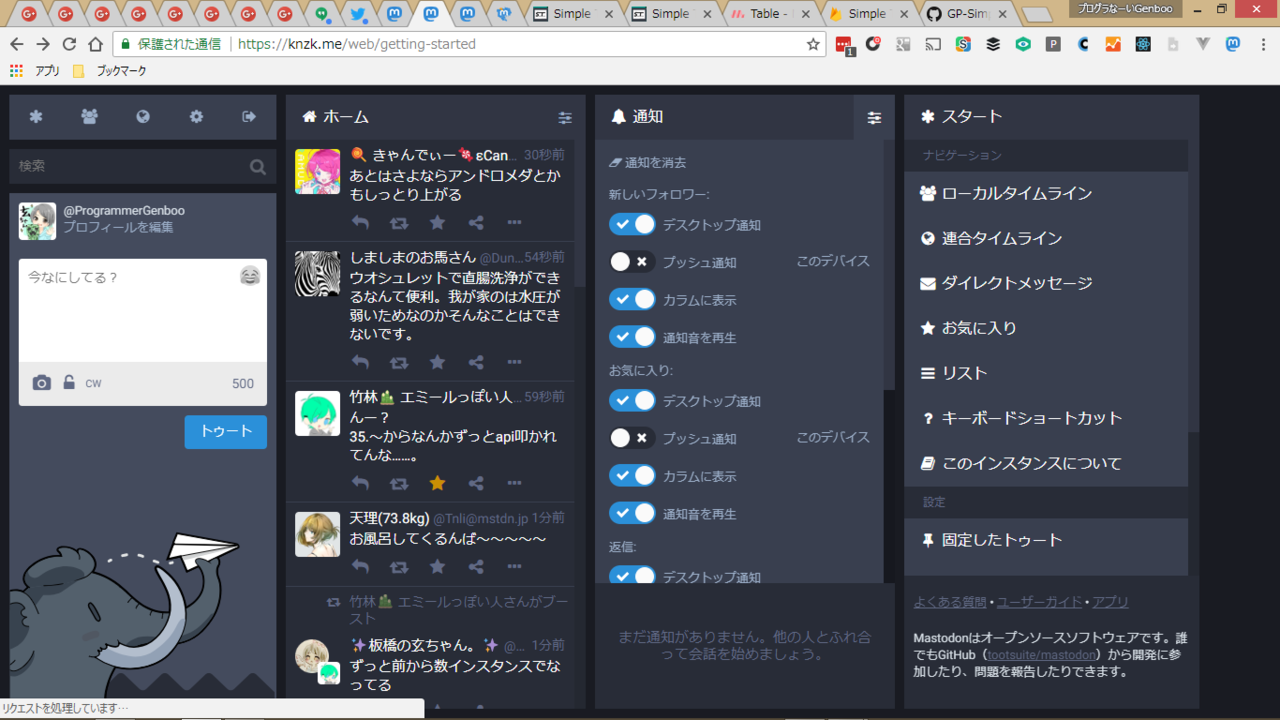Boost the きゃんでぃー post
The image size is (1280, 720).
tap(399, 223)
